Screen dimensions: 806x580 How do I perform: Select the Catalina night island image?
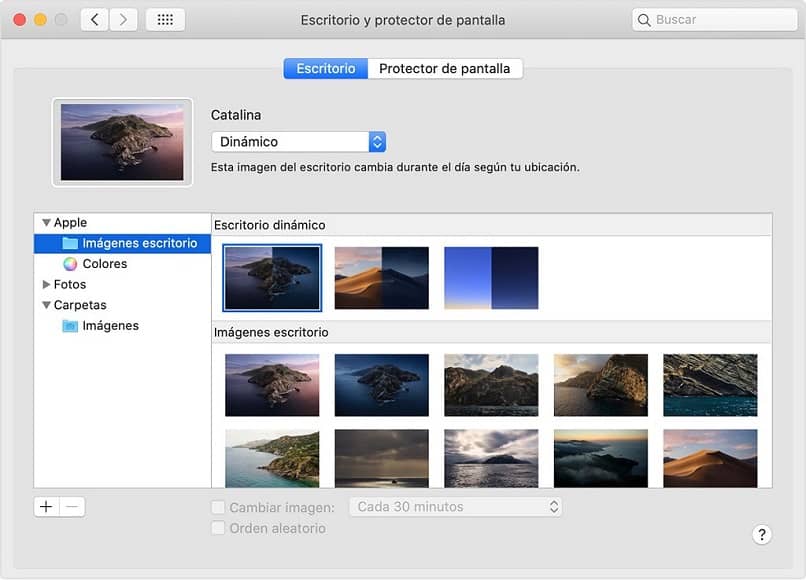coord(381,385)
